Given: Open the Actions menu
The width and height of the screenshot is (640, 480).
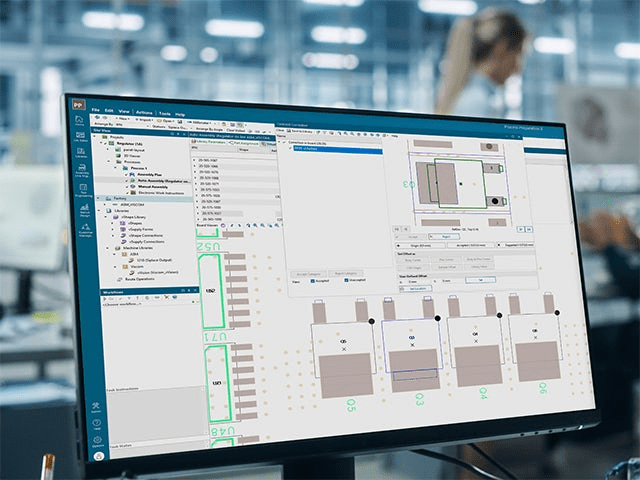Looking at the screenshot, I should [143, 111].
